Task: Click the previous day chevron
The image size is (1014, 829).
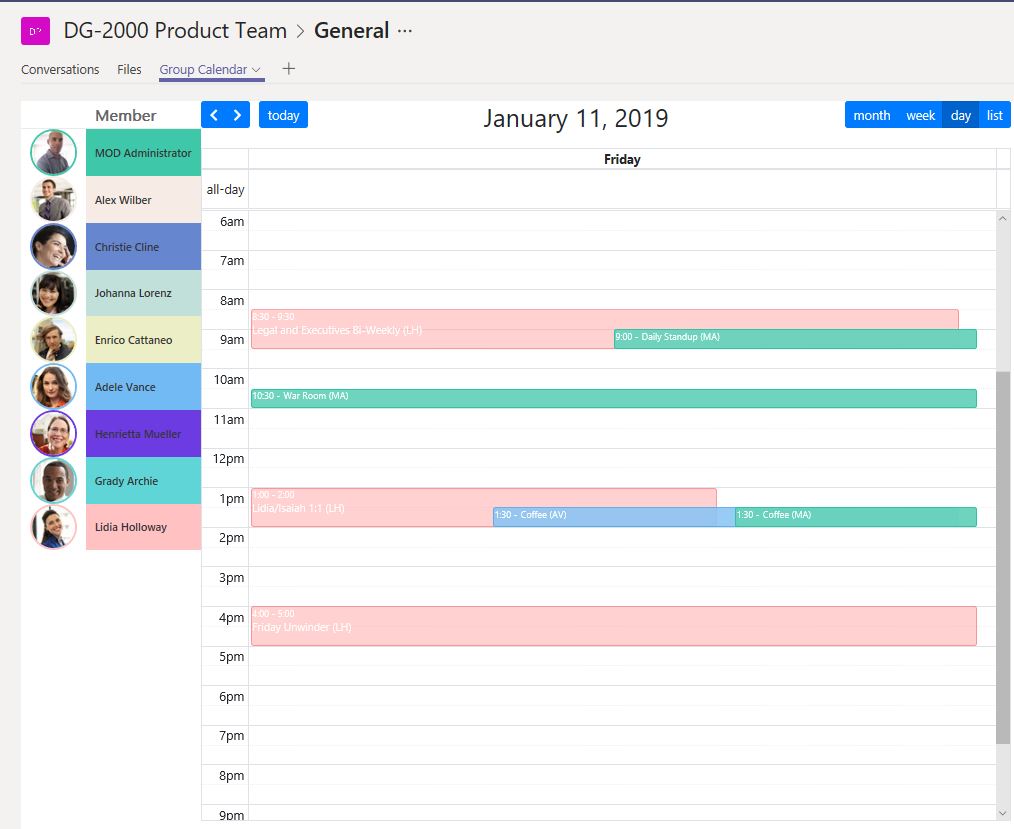Action: pos(215,114)
